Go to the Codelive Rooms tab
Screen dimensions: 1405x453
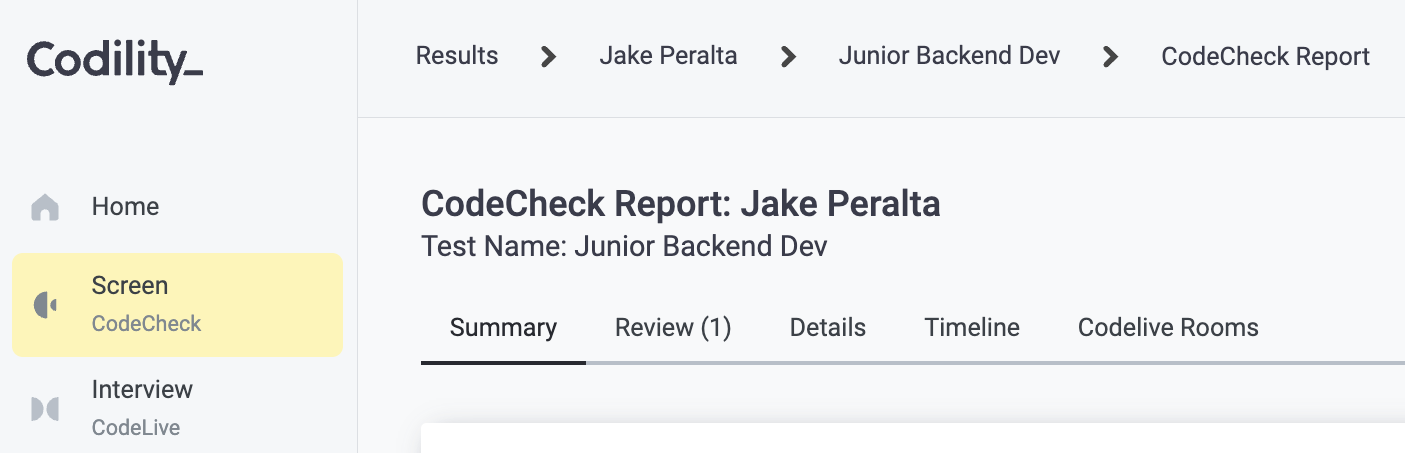tap(1168, 328)
